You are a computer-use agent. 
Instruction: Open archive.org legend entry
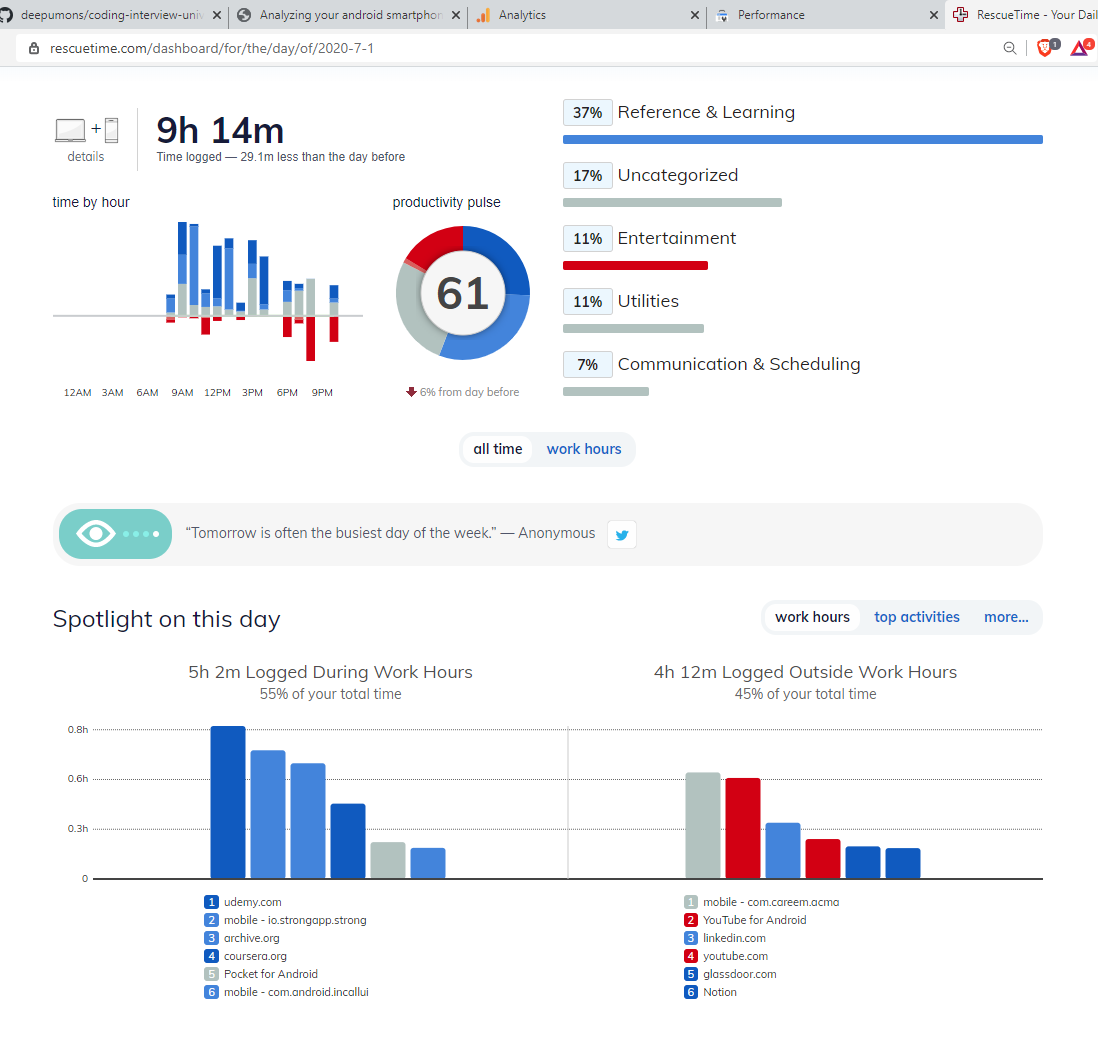click(251, 938)
